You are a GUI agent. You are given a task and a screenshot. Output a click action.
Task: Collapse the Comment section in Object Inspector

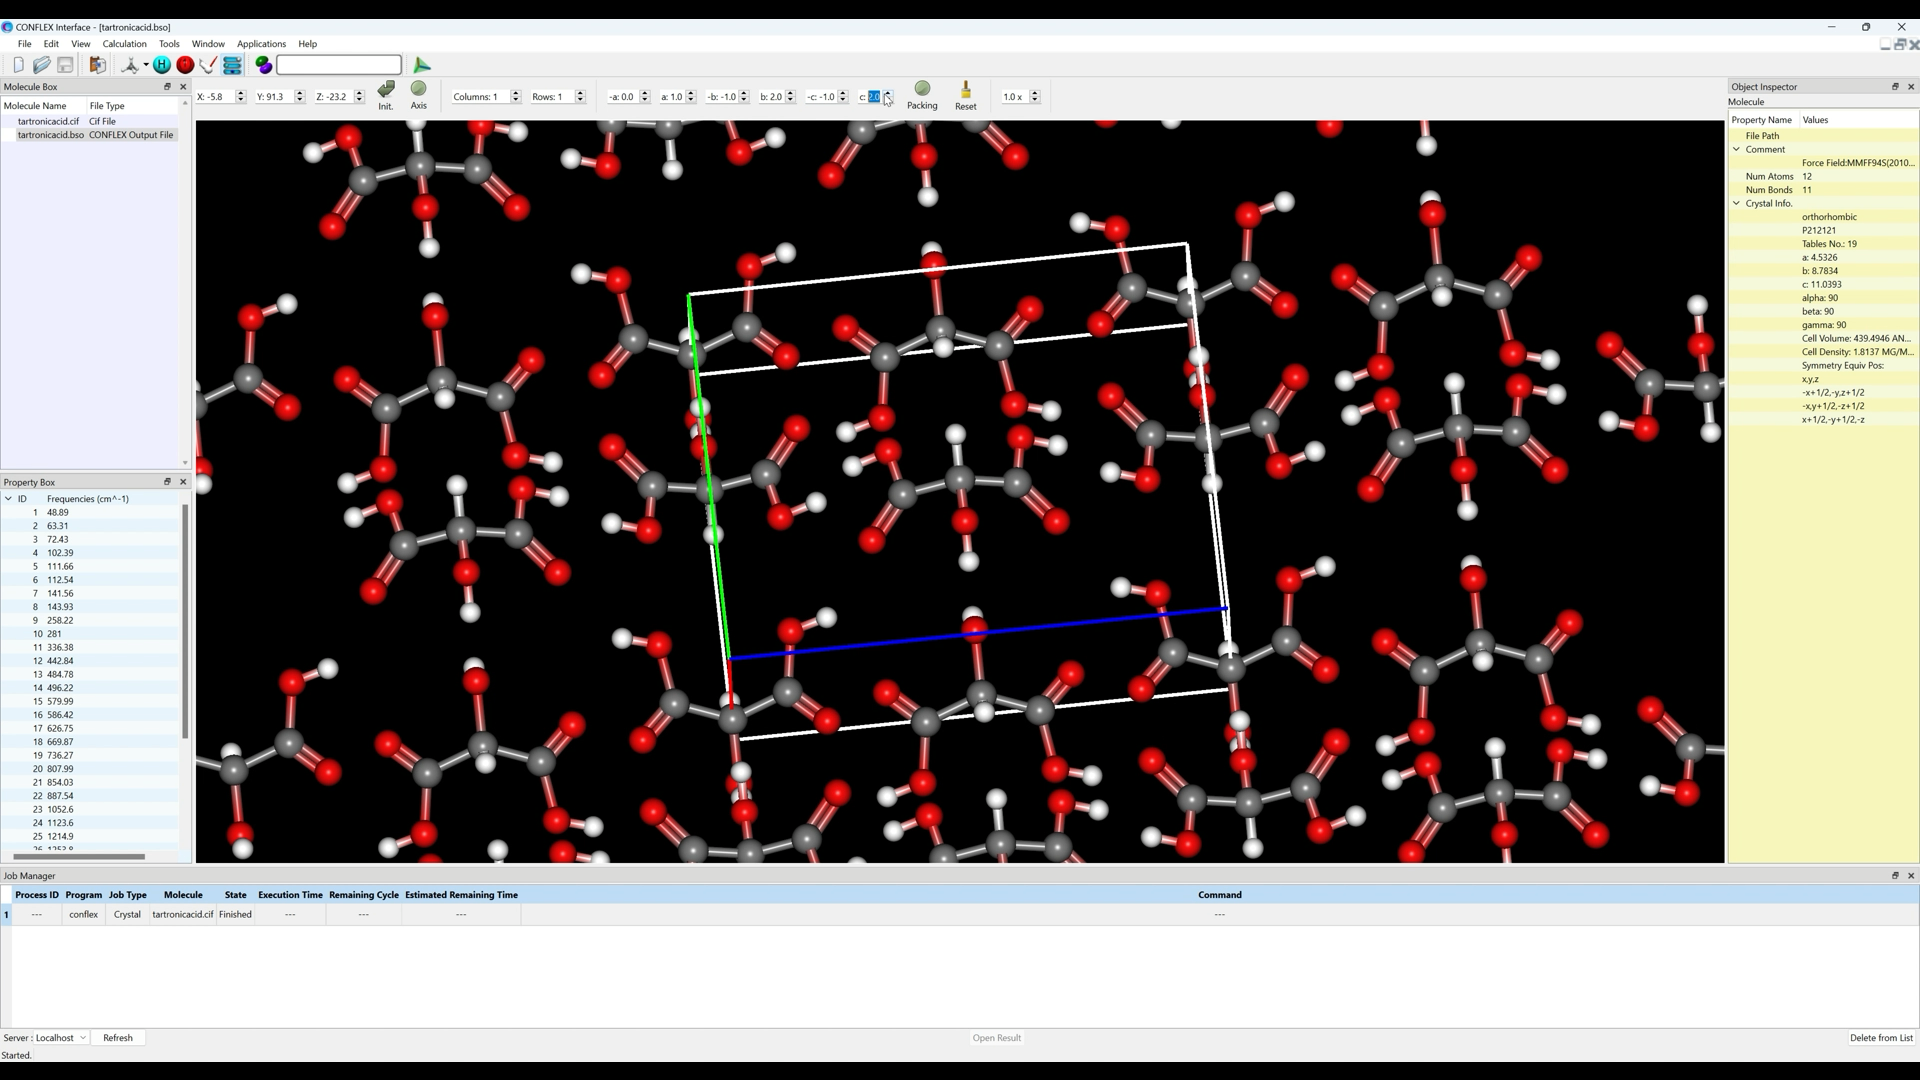coord(1737,149)
